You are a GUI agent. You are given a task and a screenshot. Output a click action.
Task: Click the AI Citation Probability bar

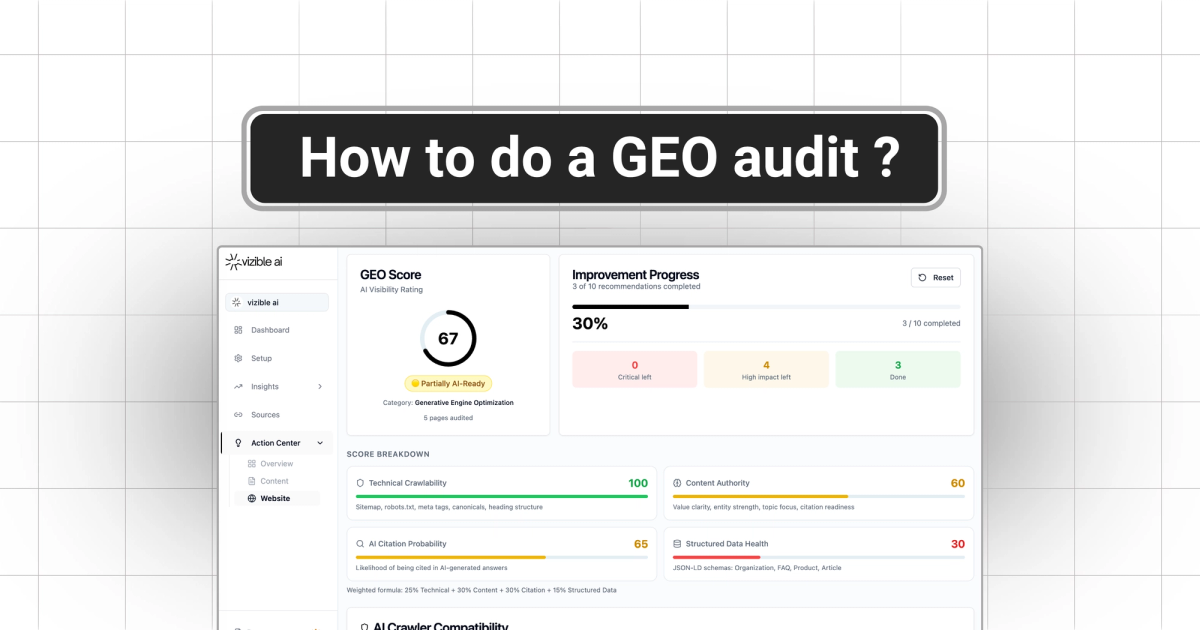[502, 557]
